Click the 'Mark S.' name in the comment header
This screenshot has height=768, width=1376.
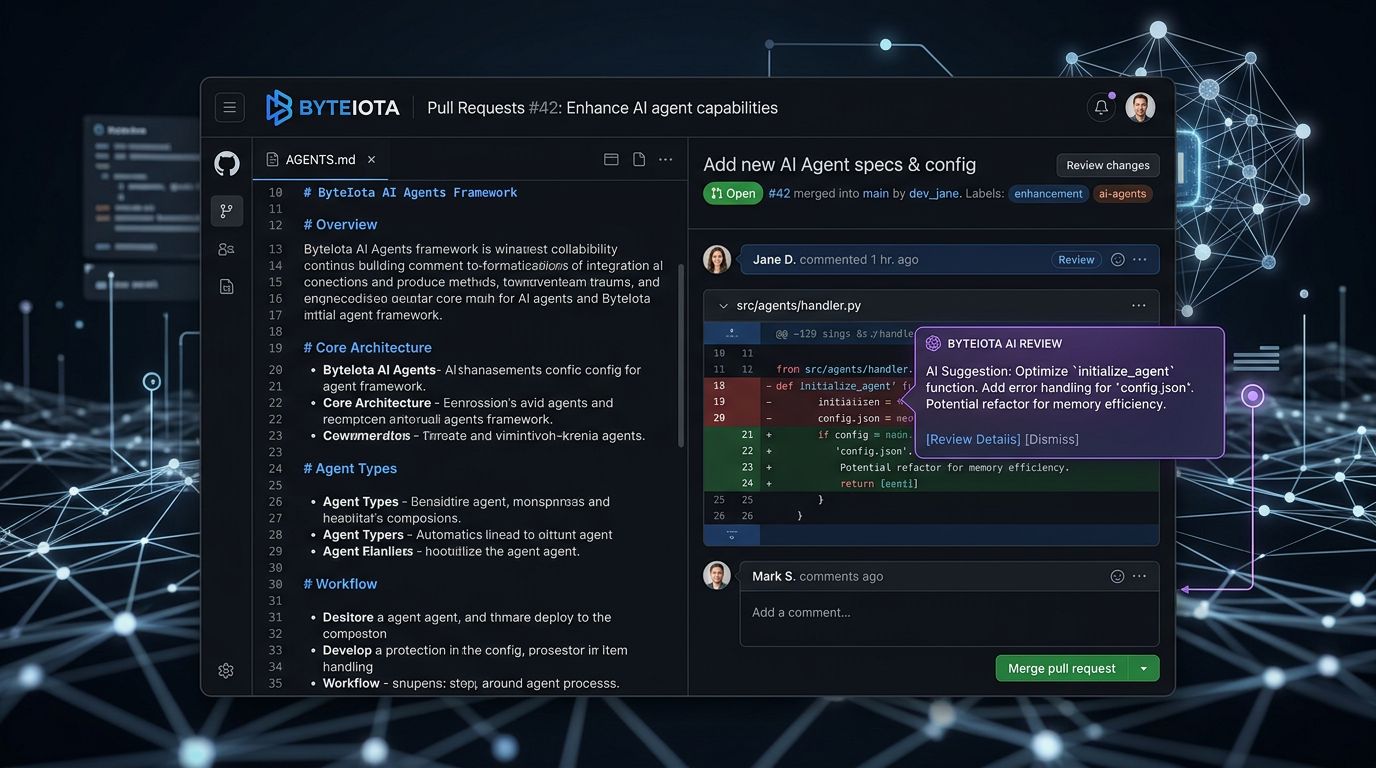pos(773,576)
